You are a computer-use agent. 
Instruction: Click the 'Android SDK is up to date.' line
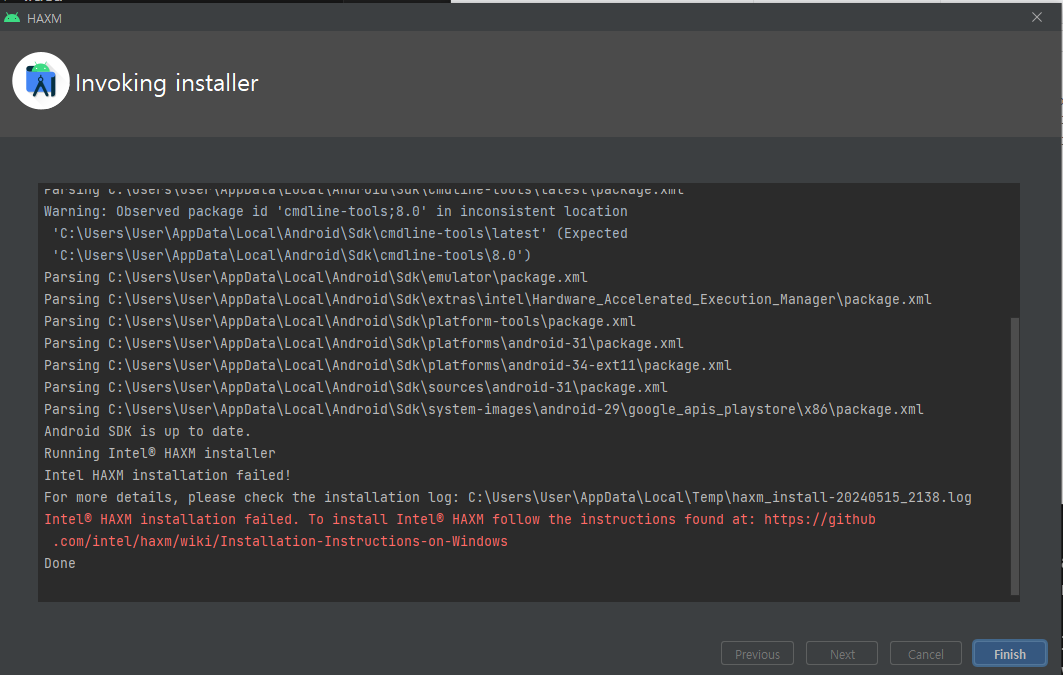coord(147,431)
